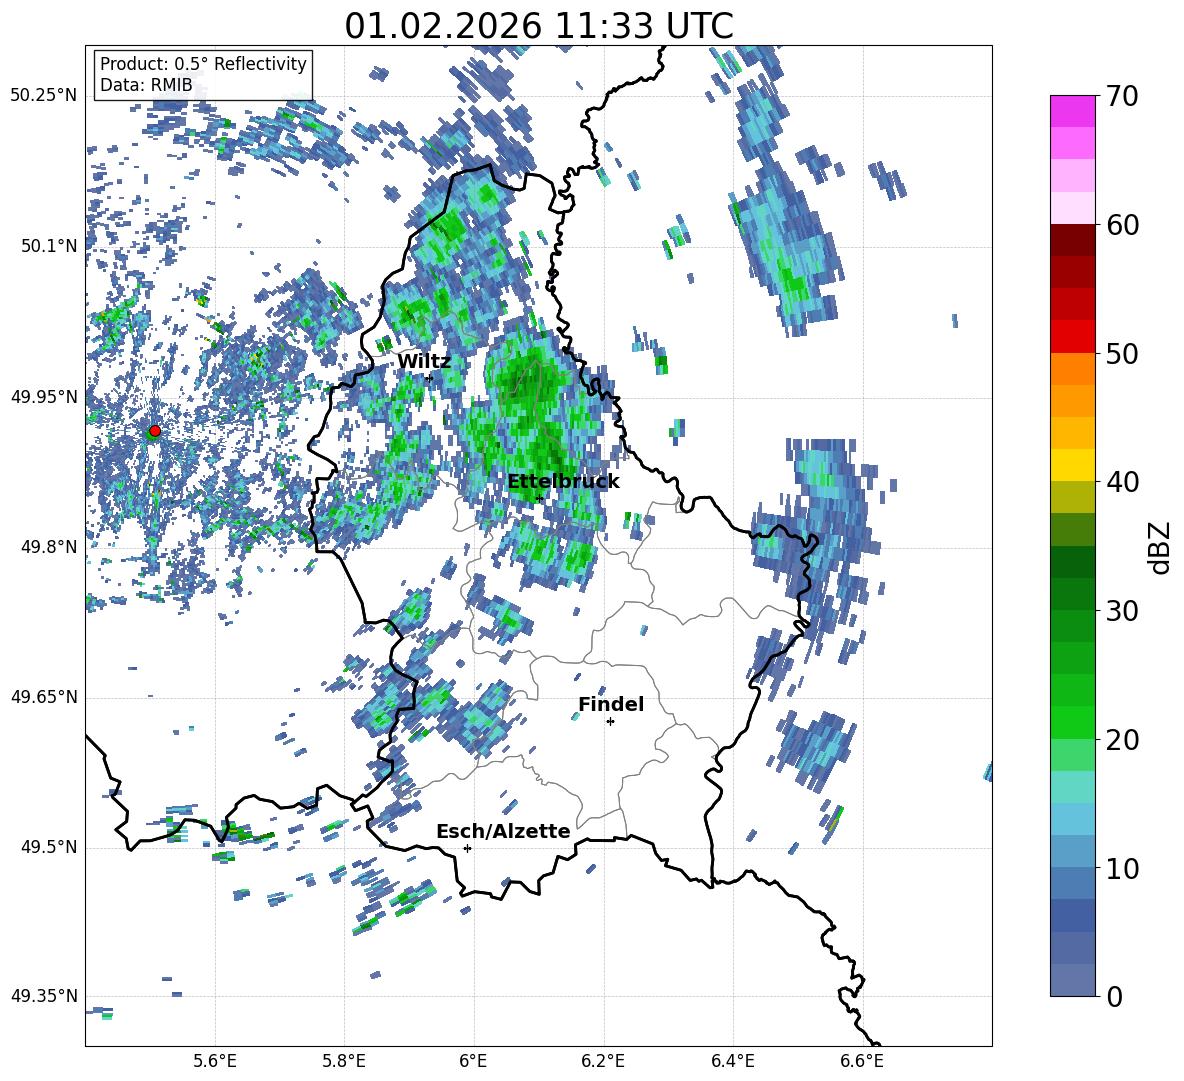Click the 10 tick on colorbar

coord(1123,868)
